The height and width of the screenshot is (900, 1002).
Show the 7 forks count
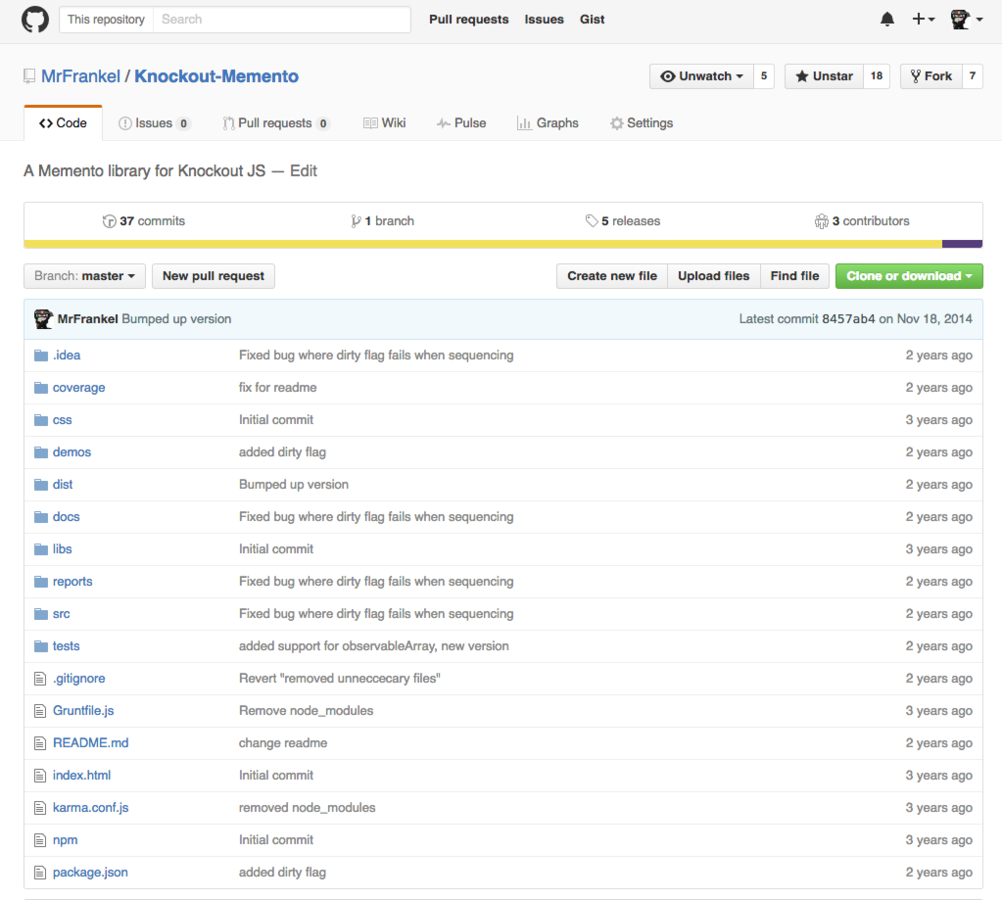pyautogui.click(x=973, y=76)
